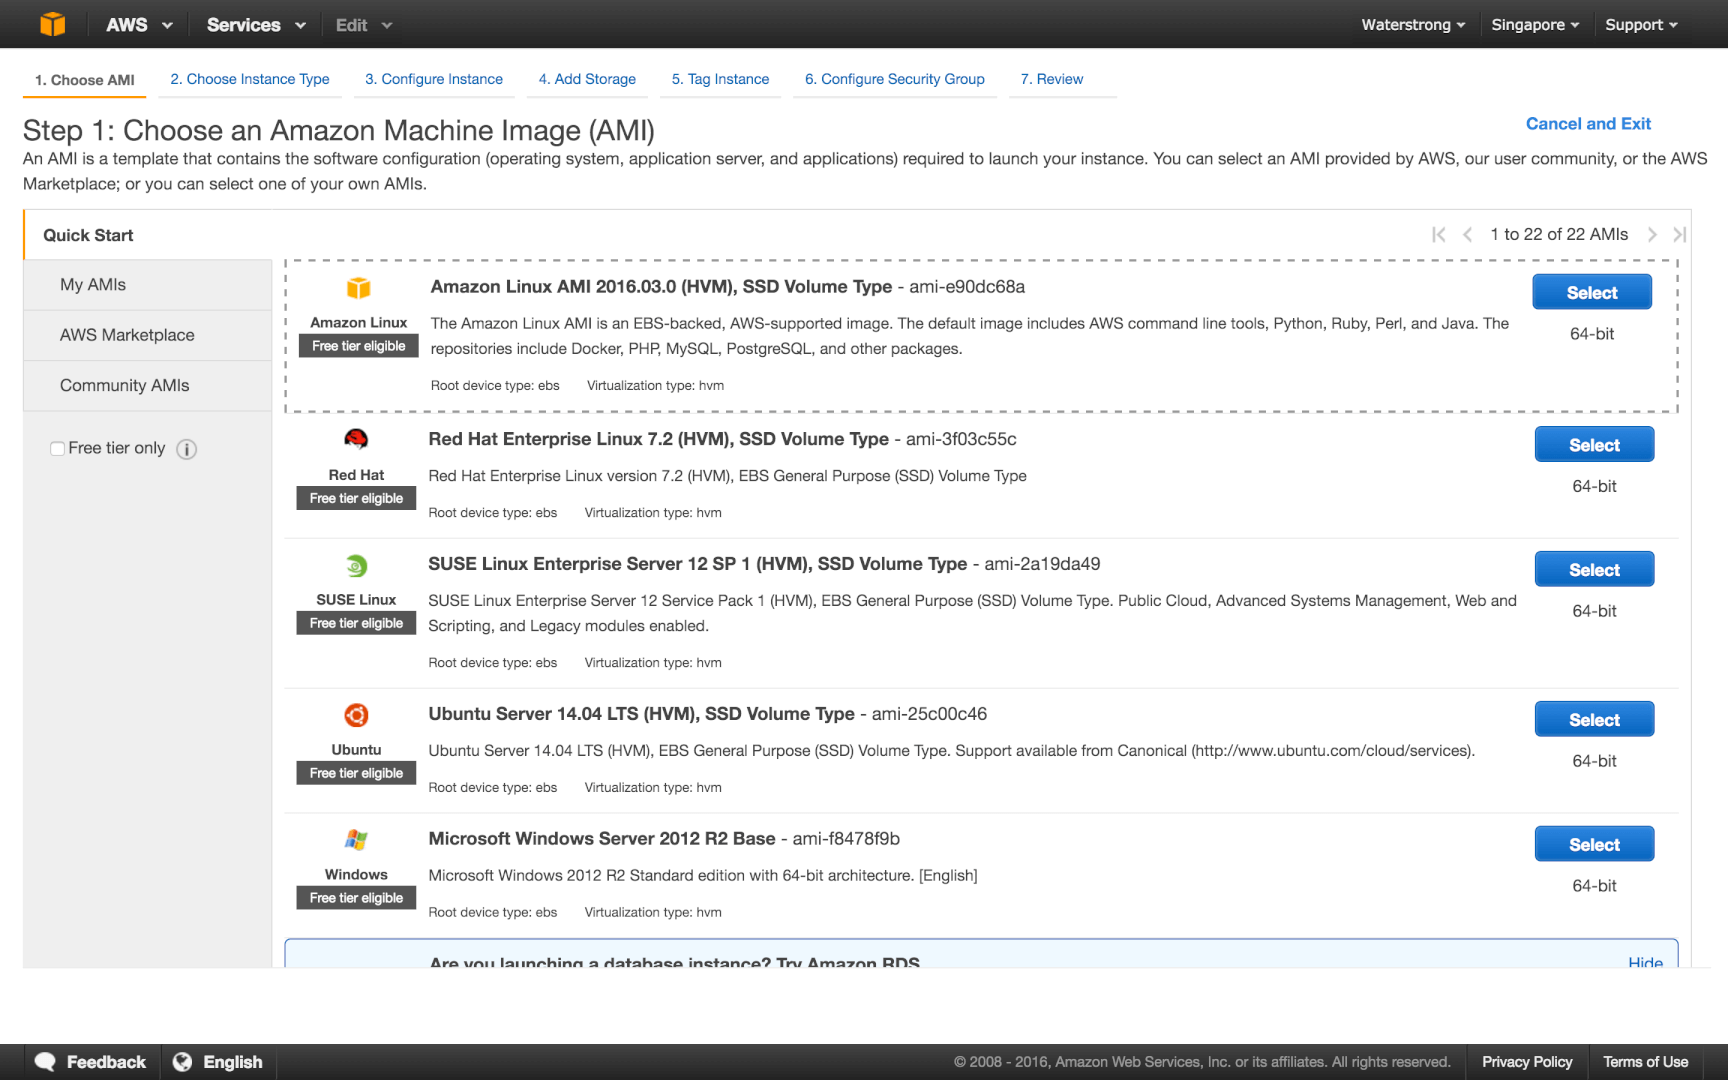This screenshot has height=1080, width=1728.
Task: Hide the Amazon RDS suggestion banner
Action: [1645, 962]
